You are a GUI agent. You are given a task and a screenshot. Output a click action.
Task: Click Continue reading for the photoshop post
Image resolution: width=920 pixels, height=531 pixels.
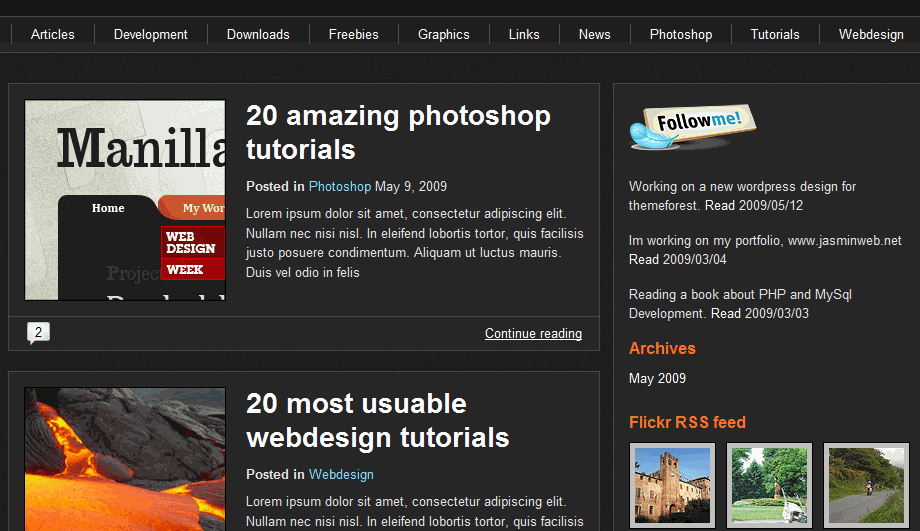pyautogui.click(x=533, y=333)
